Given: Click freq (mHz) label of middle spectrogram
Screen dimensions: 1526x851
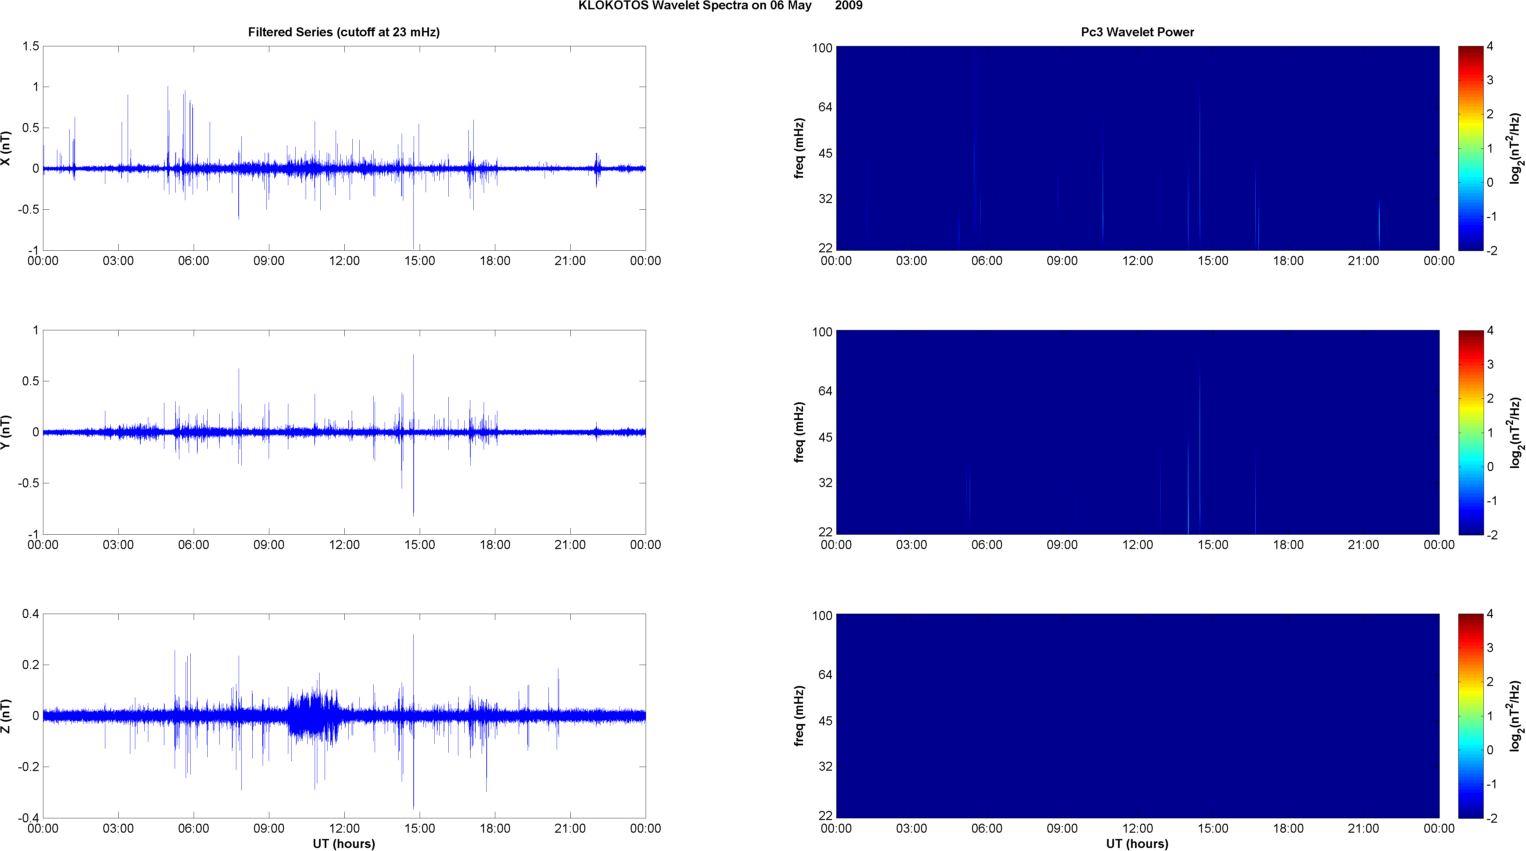Looking at the screenshot, I should [800, 432].
